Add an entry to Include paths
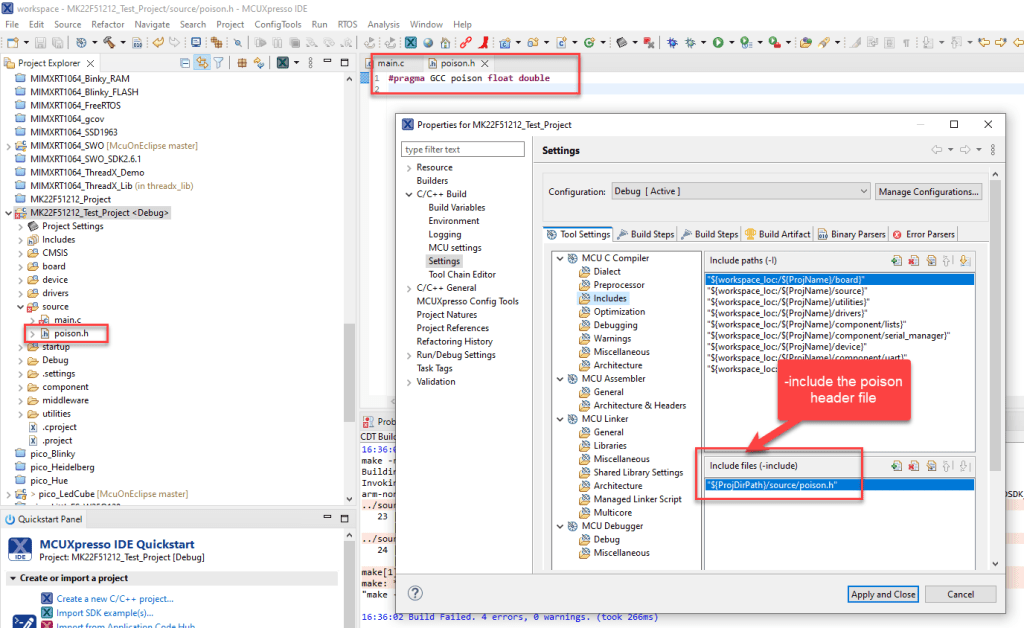Screen dimensions: 1024x628 [x=896, y=261]
